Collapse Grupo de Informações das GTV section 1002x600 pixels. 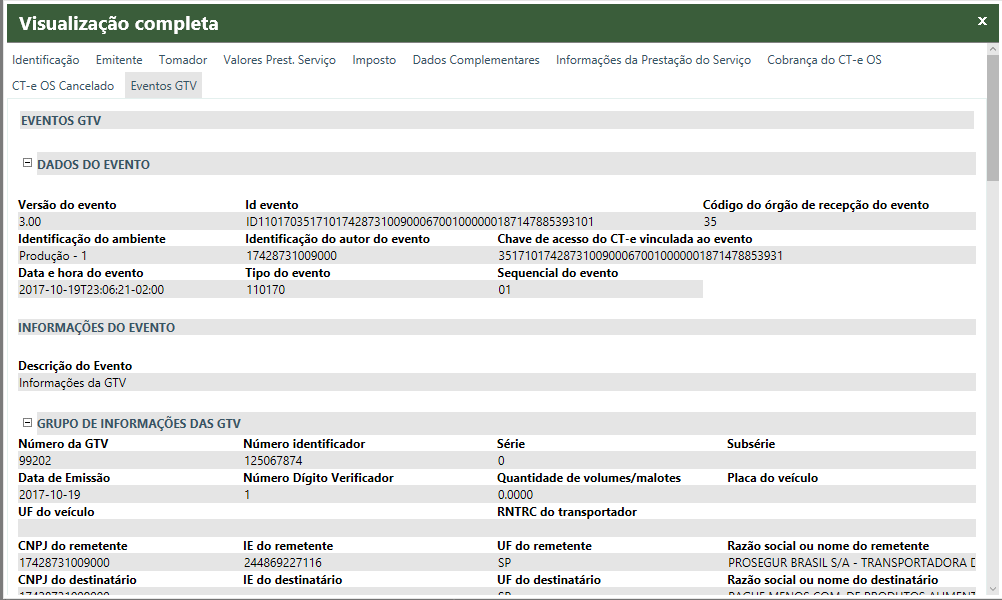tap(27, 423)
